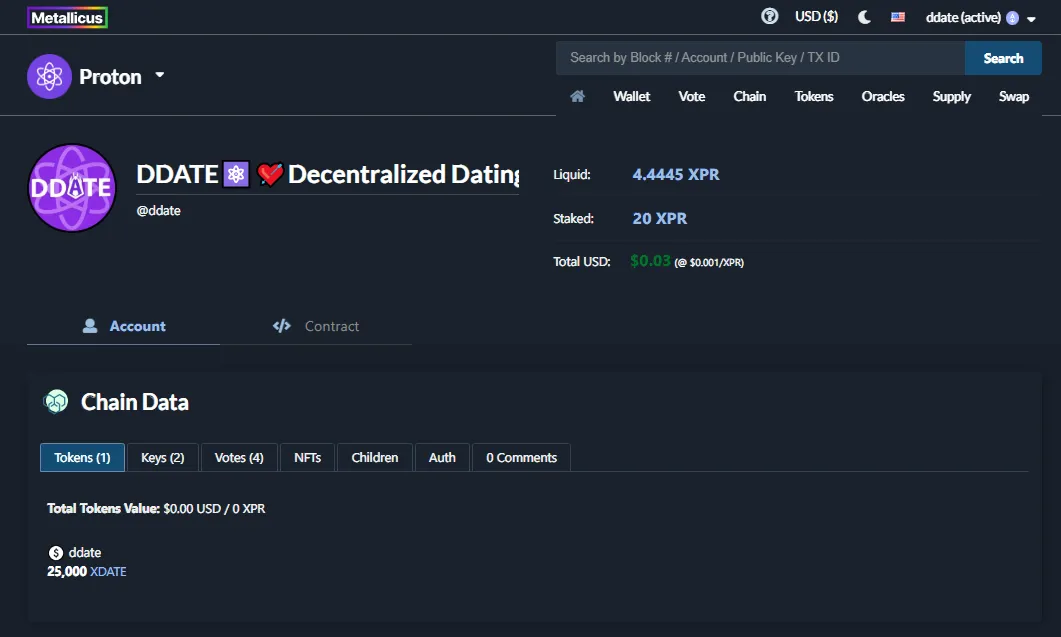Open the Chain menu
The width and height of the screenshot is (1061, 637).
click(x=750, y=96)
